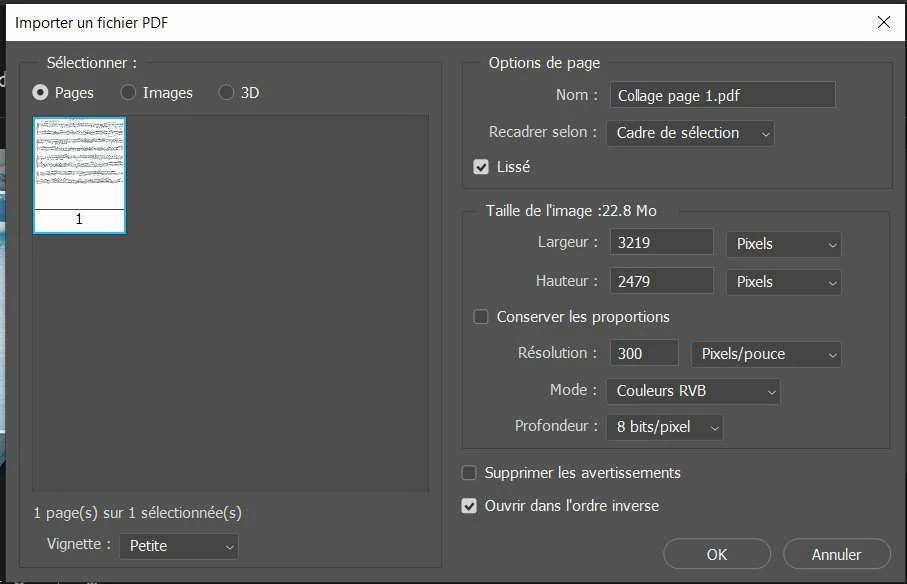
Task: Open the Profondeur dropdown '8 bits/pixel'
Action: 665,427
